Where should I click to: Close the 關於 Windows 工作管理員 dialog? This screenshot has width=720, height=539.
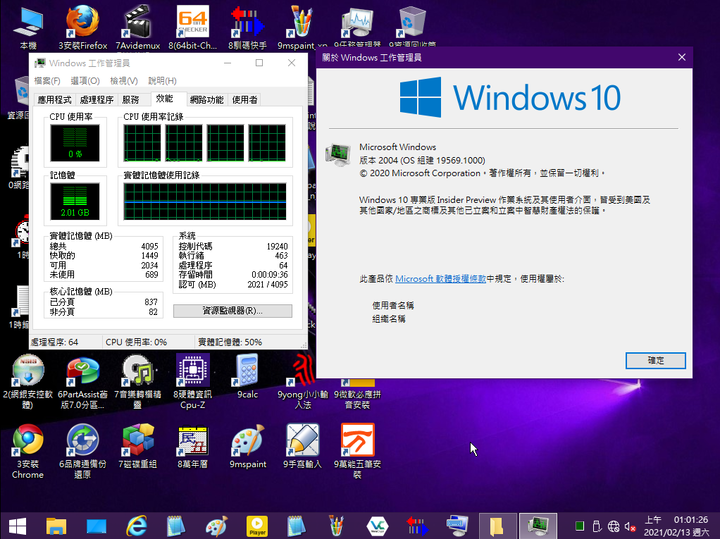coord(682,57)
